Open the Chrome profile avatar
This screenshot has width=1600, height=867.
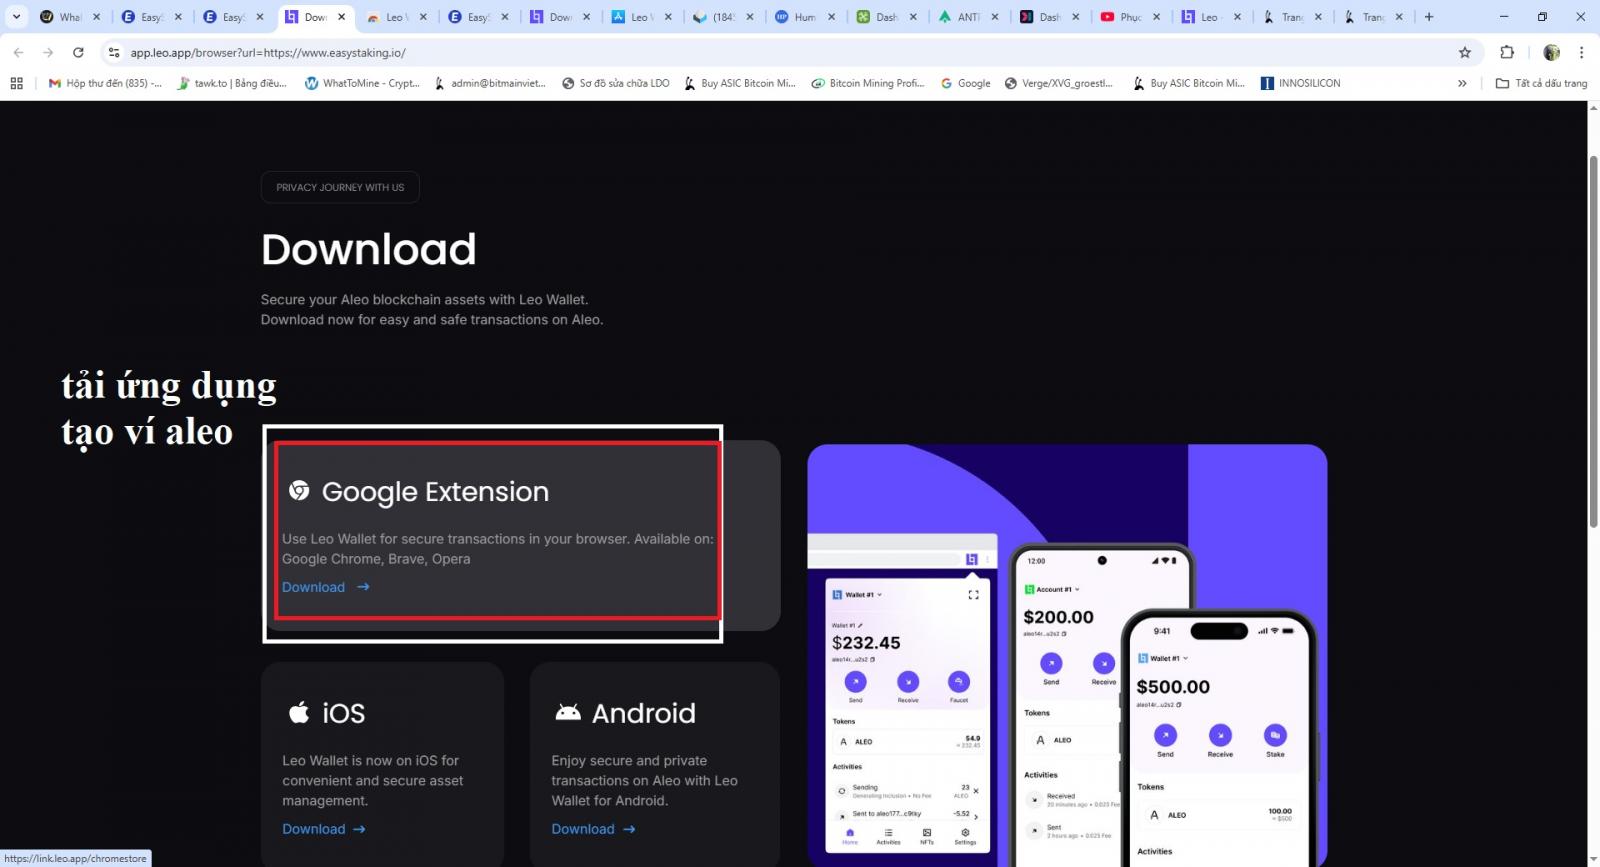coord(1552,52)
